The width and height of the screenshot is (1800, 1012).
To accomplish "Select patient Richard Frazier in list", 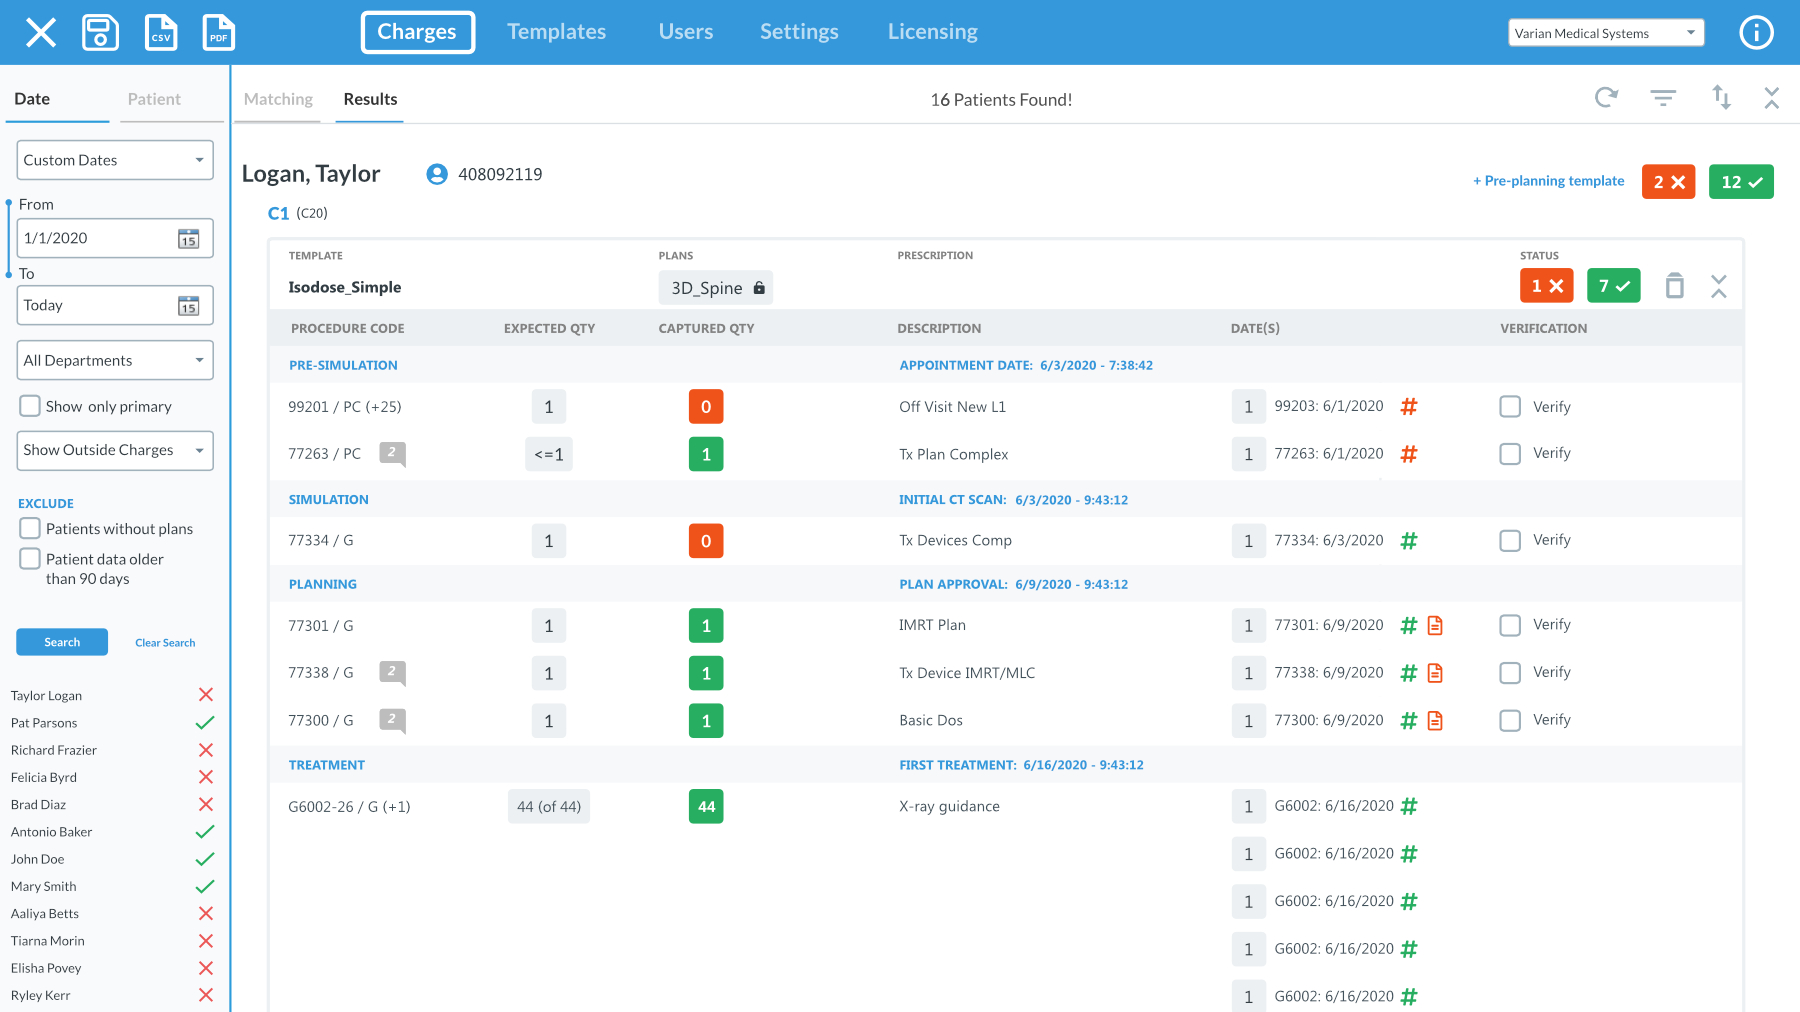I will tap(112, 750).
